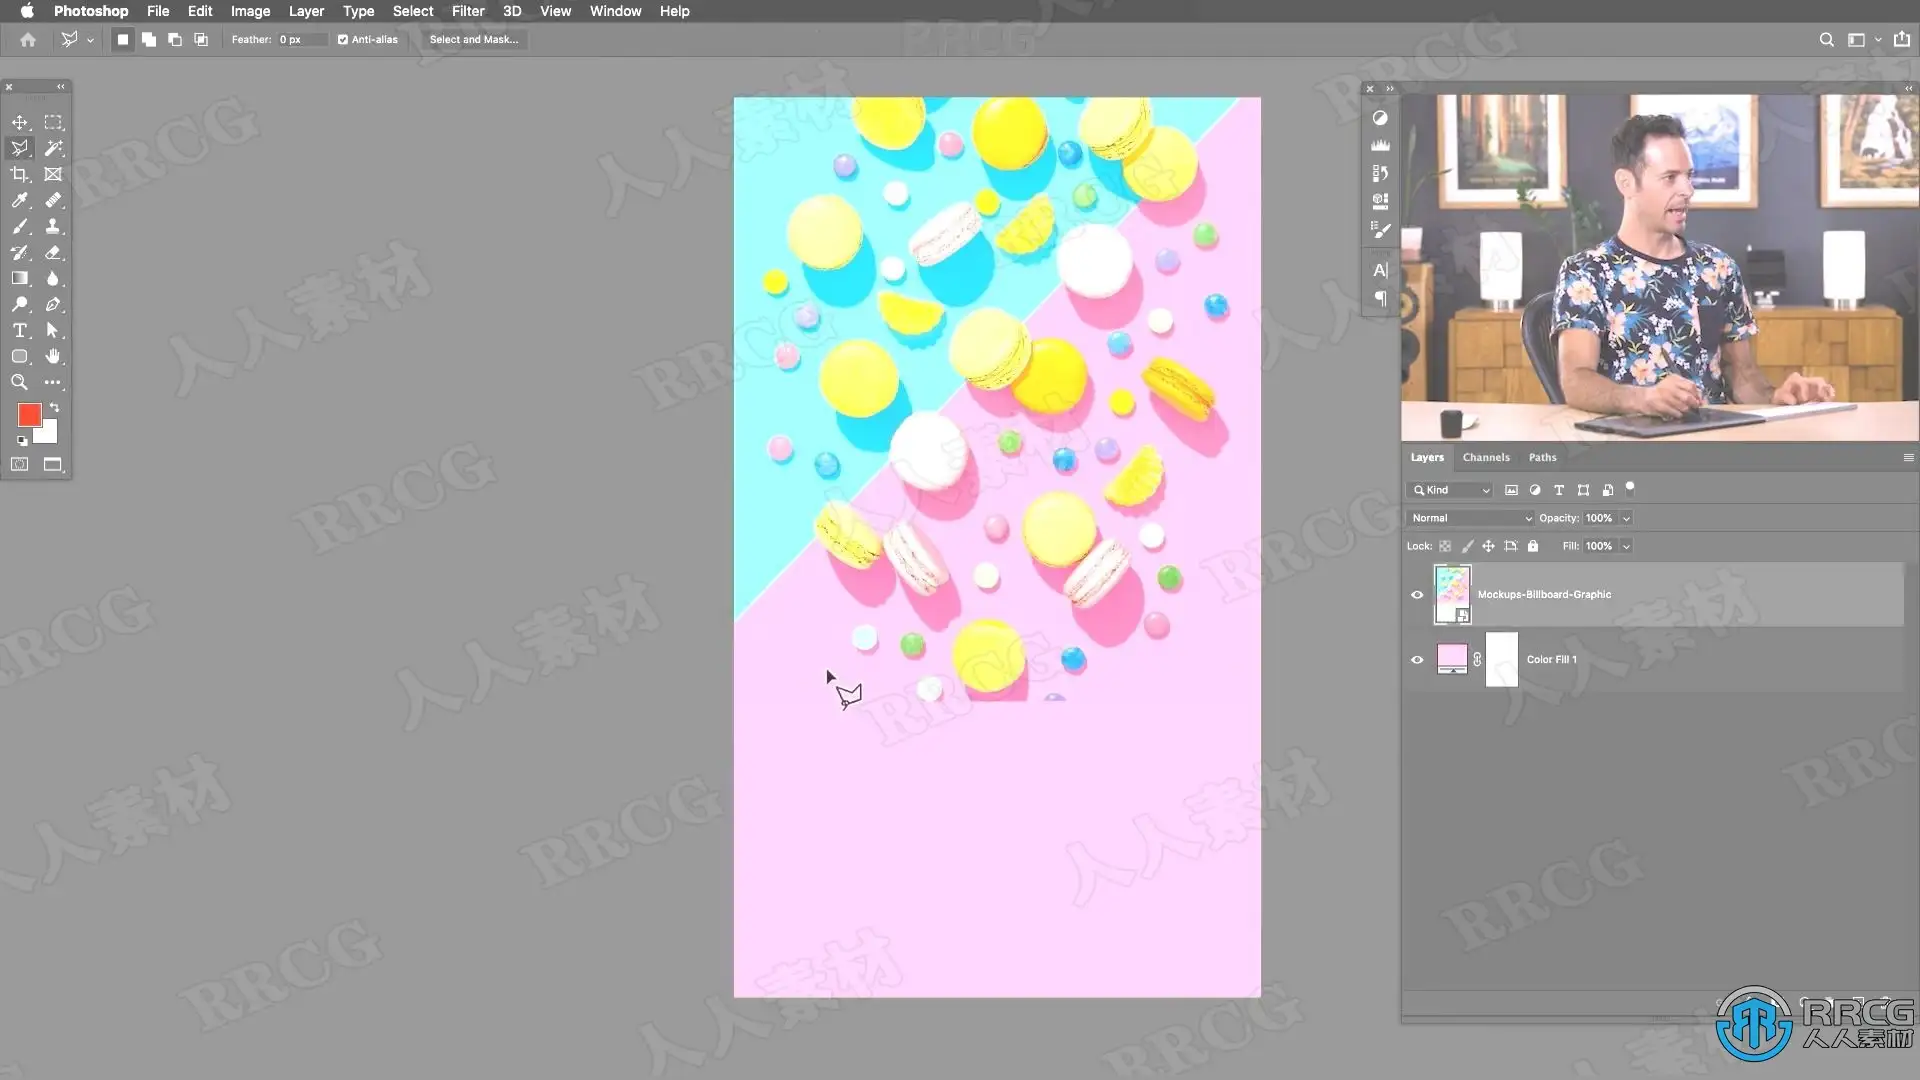The image size is (1920, 1080).
Task: Open the Kind filter dropdown
Action: (1452, 490)
